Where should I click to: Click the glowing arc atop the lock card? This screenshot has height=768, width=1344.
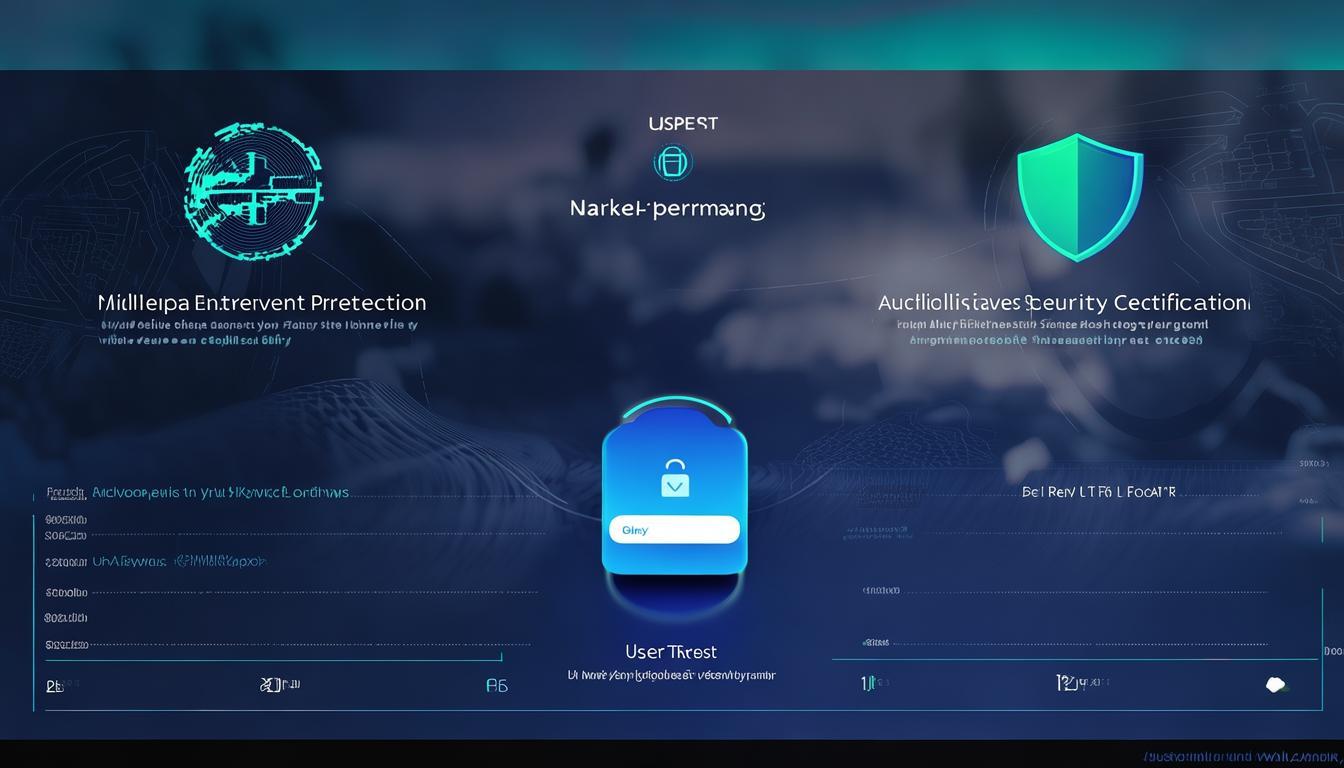coord(674,405)
